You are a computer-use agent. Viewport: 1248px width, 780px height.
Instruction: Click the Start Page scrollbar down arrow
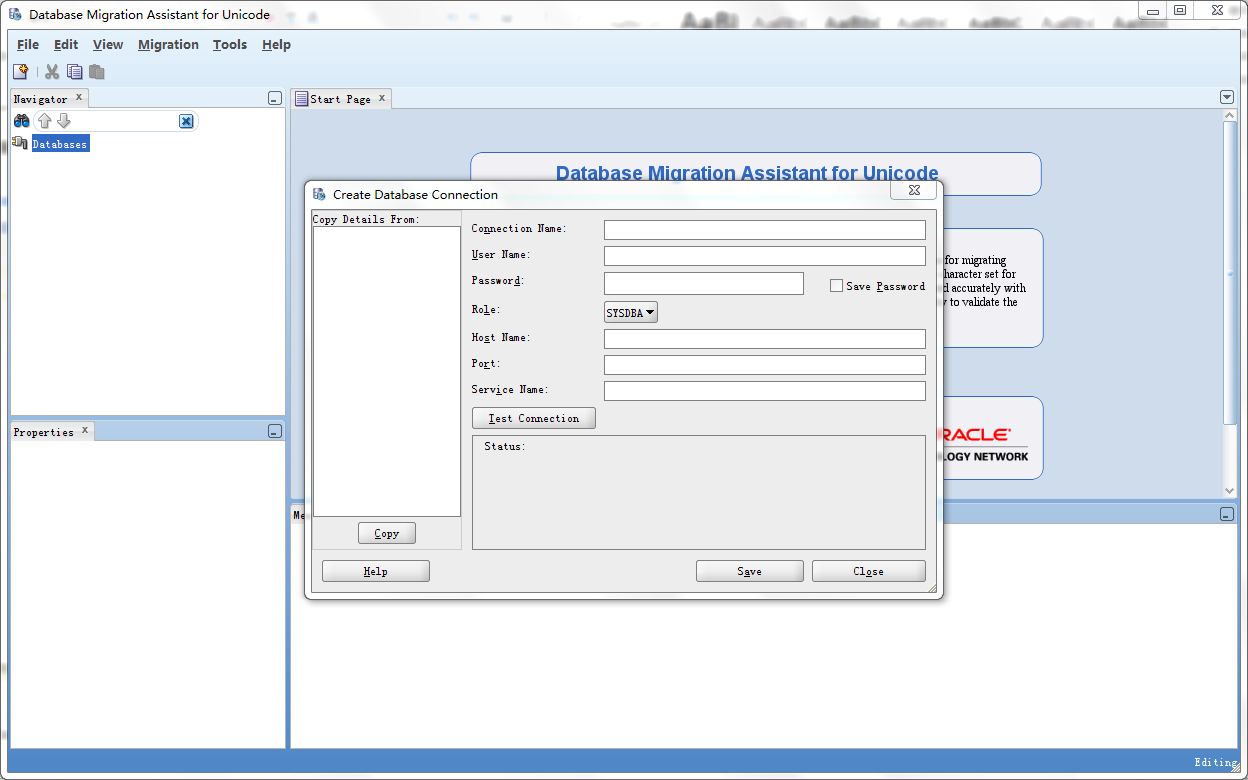tap(1230, 491)
